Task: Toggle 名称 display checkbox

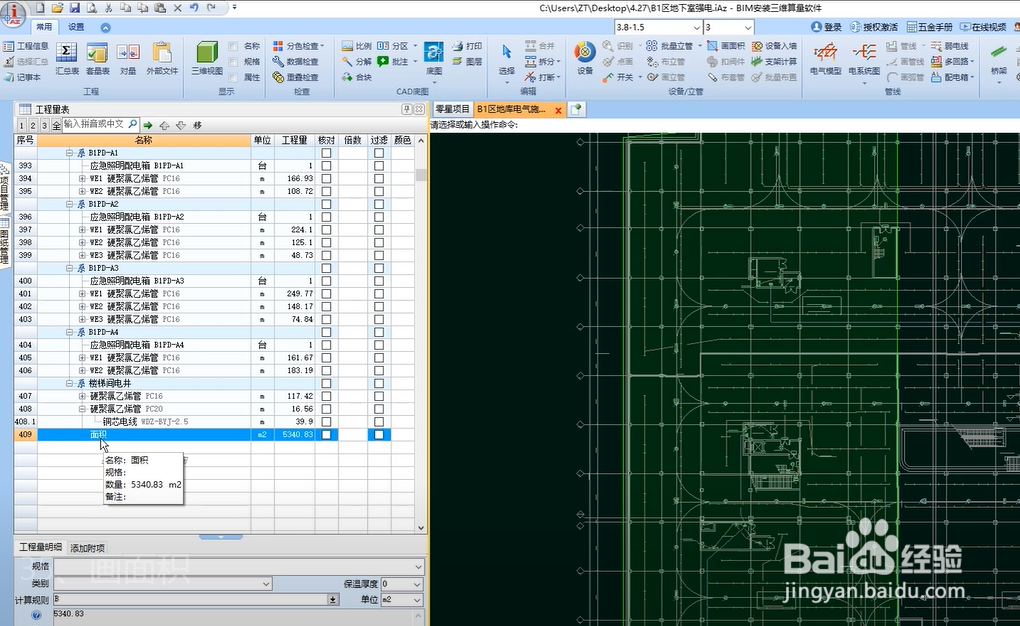Action: point(234,46)
